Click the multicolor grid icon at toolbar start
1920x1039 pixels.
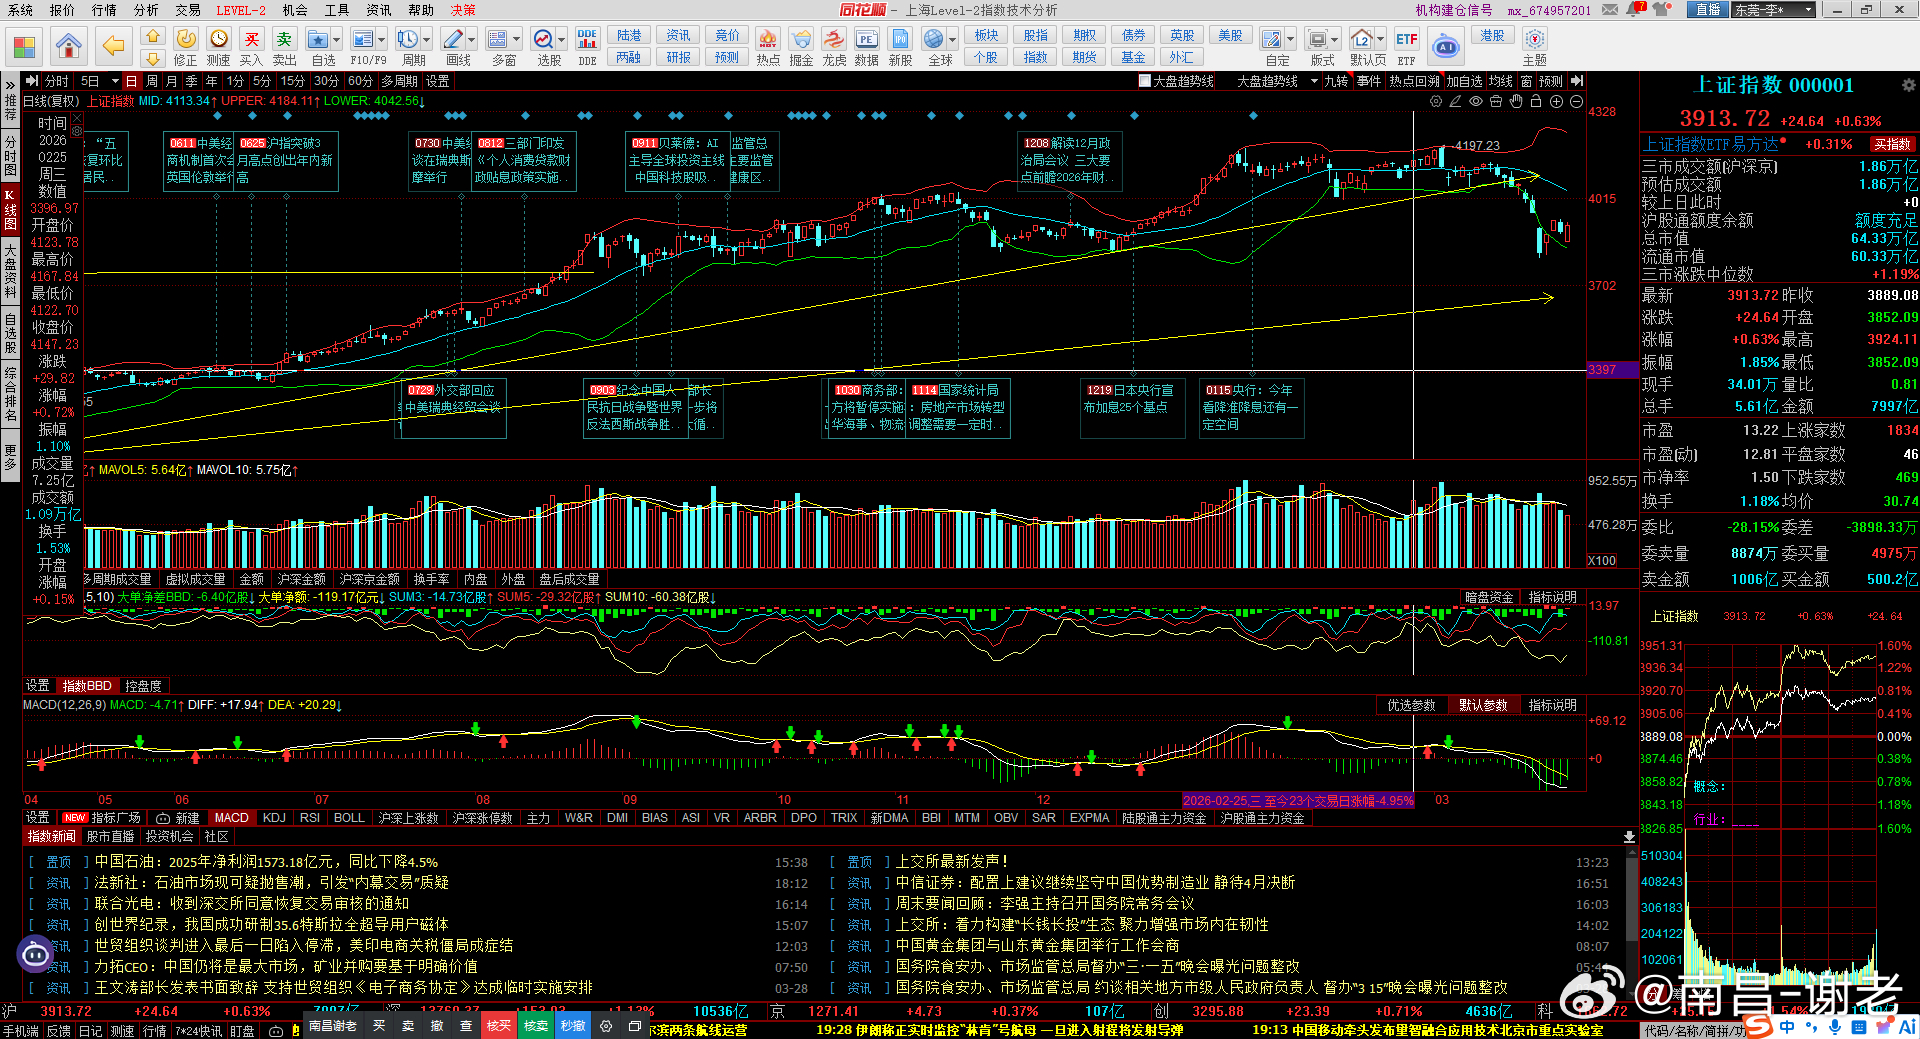[25, 46]
